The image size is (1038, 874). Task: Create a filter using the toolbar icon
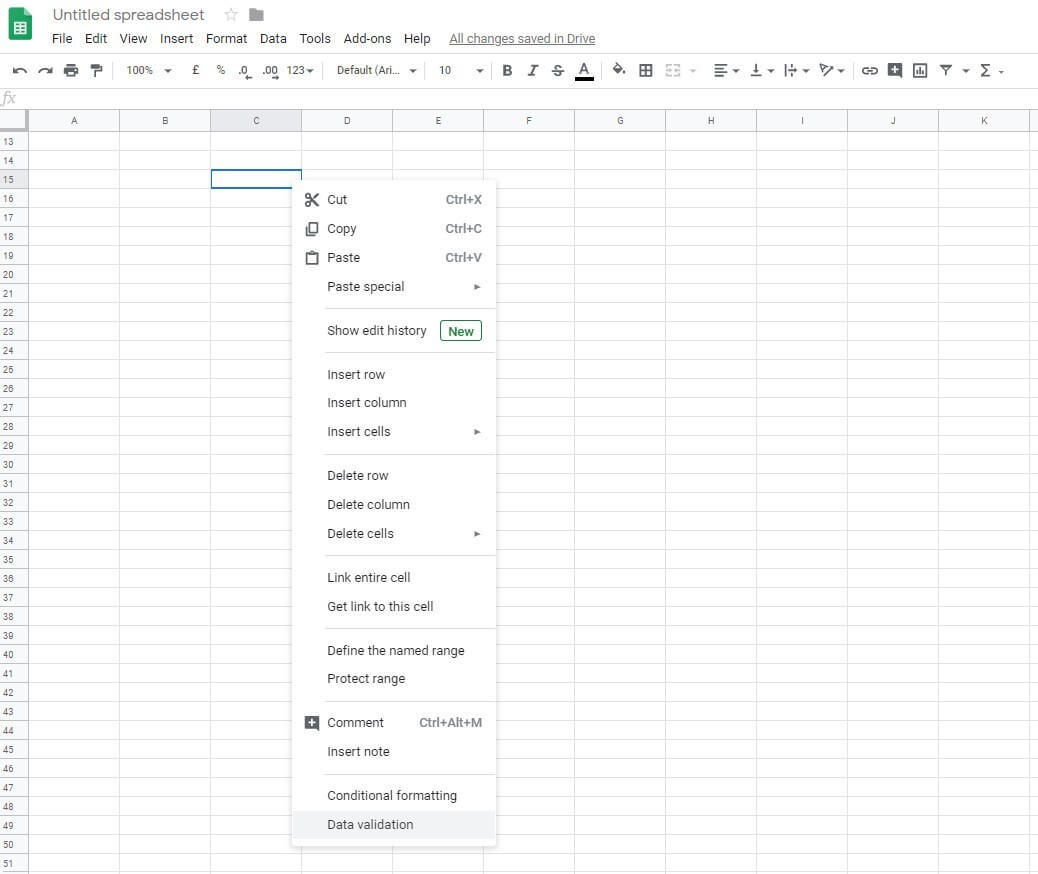(946, 70)
